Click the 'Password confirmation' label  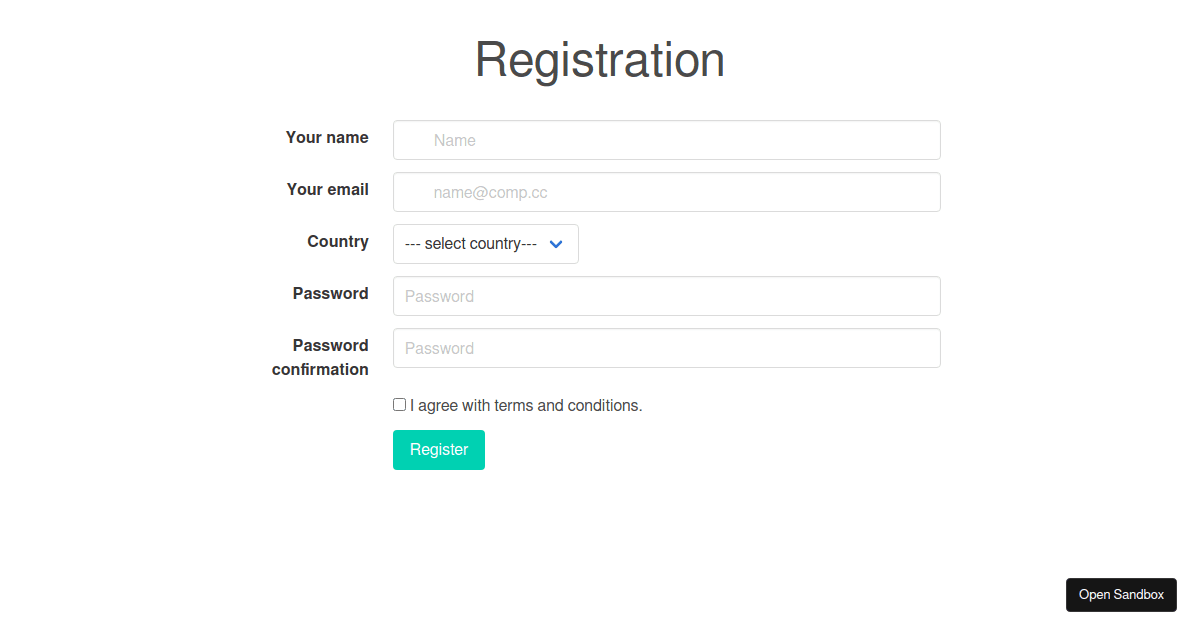(320, 357)
